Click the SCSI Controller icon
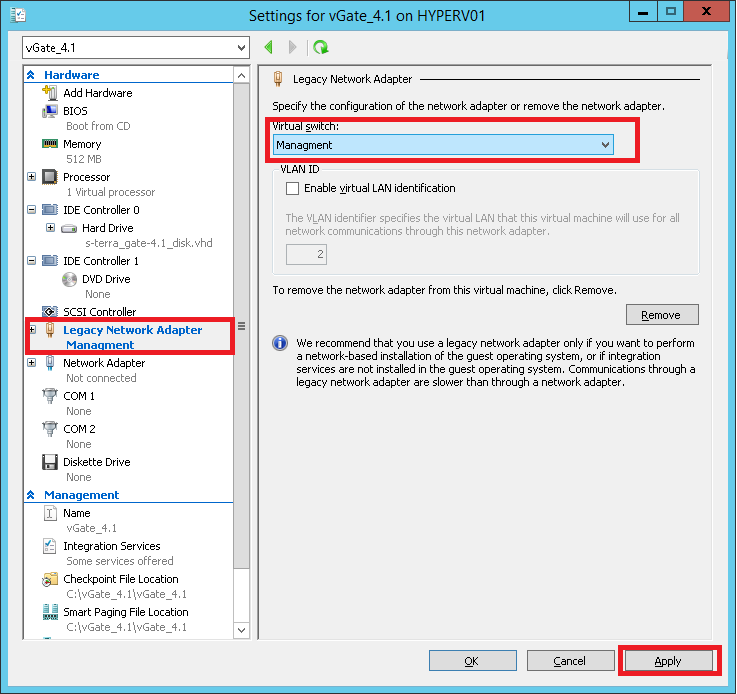The width and height of the screenshot is (737, 694). (x=50, y=312)
